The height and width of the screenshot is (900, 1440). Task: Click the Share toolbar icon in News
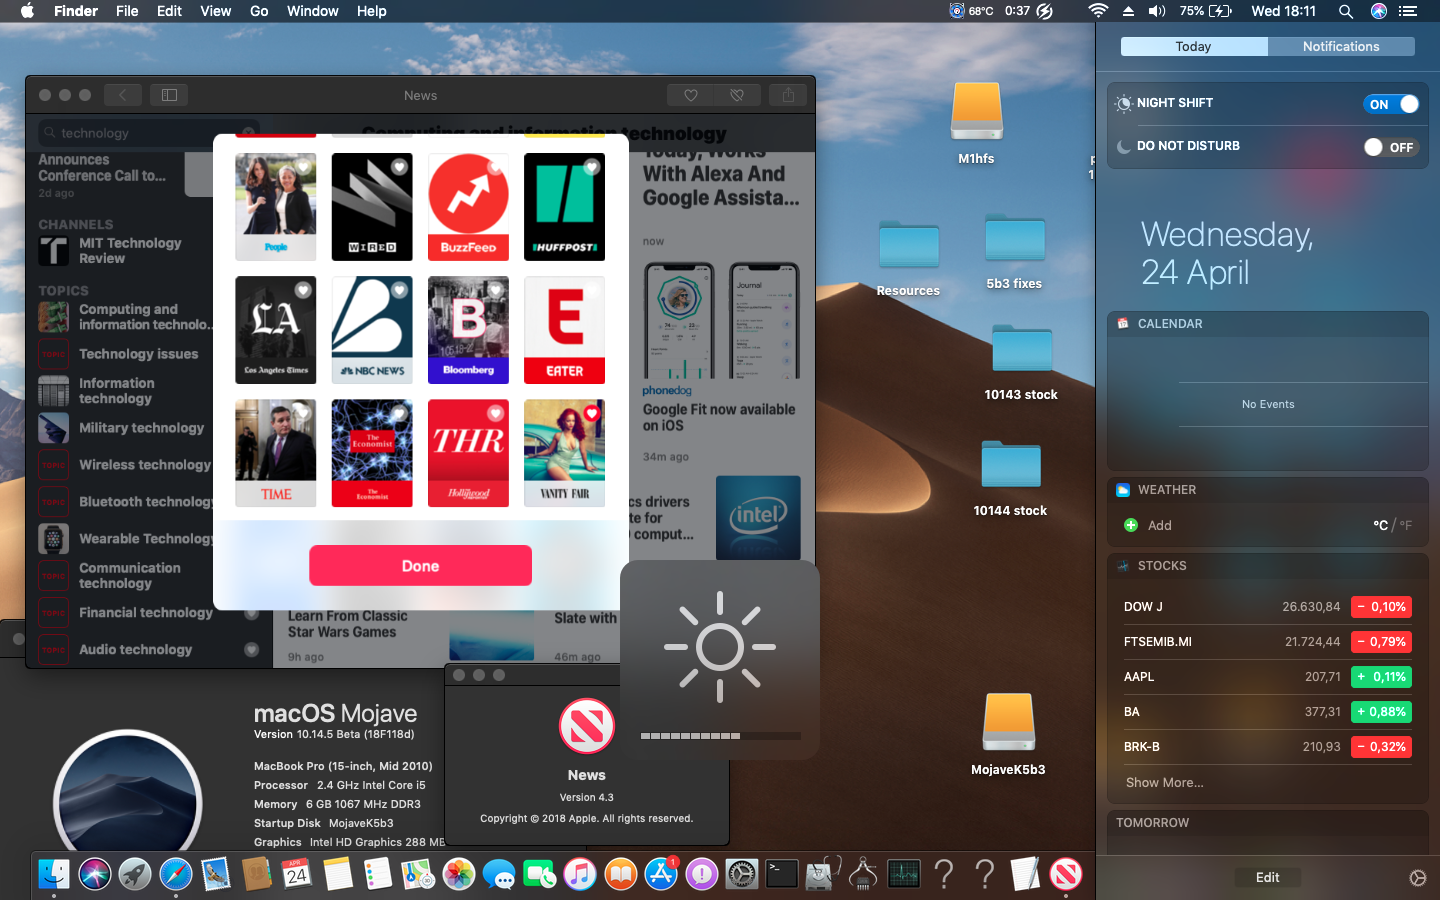[x=788, y=95]
